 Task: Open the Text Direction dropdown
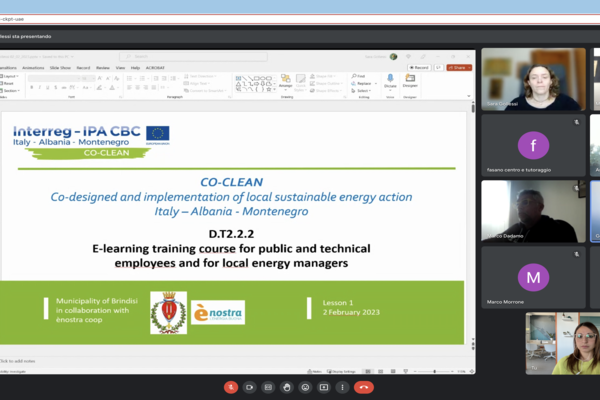[x=201, y=76]
